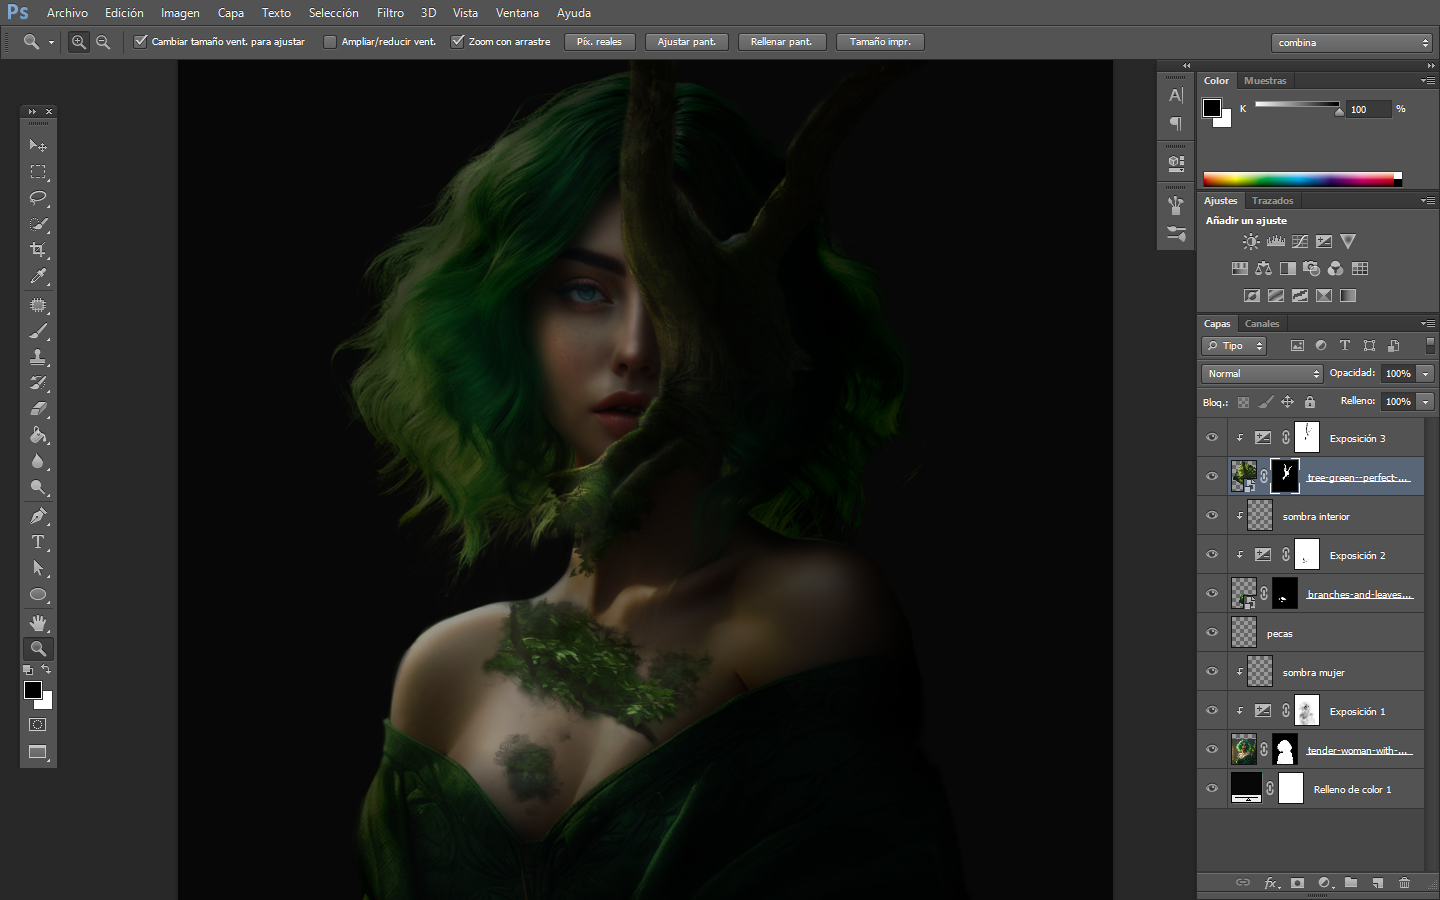Click the K value input field

1369,109
